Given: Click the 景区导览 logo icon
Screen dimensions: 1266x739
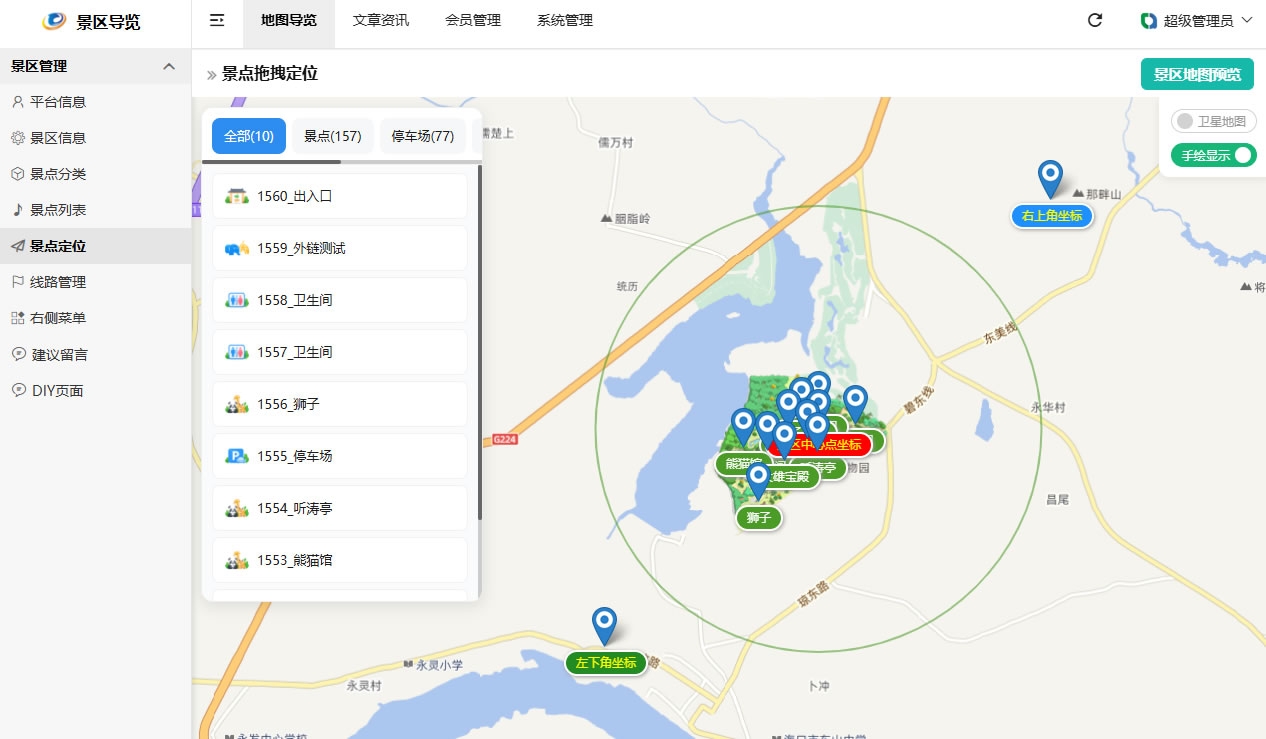Looking at the screenshot, I should pos(54,21).
